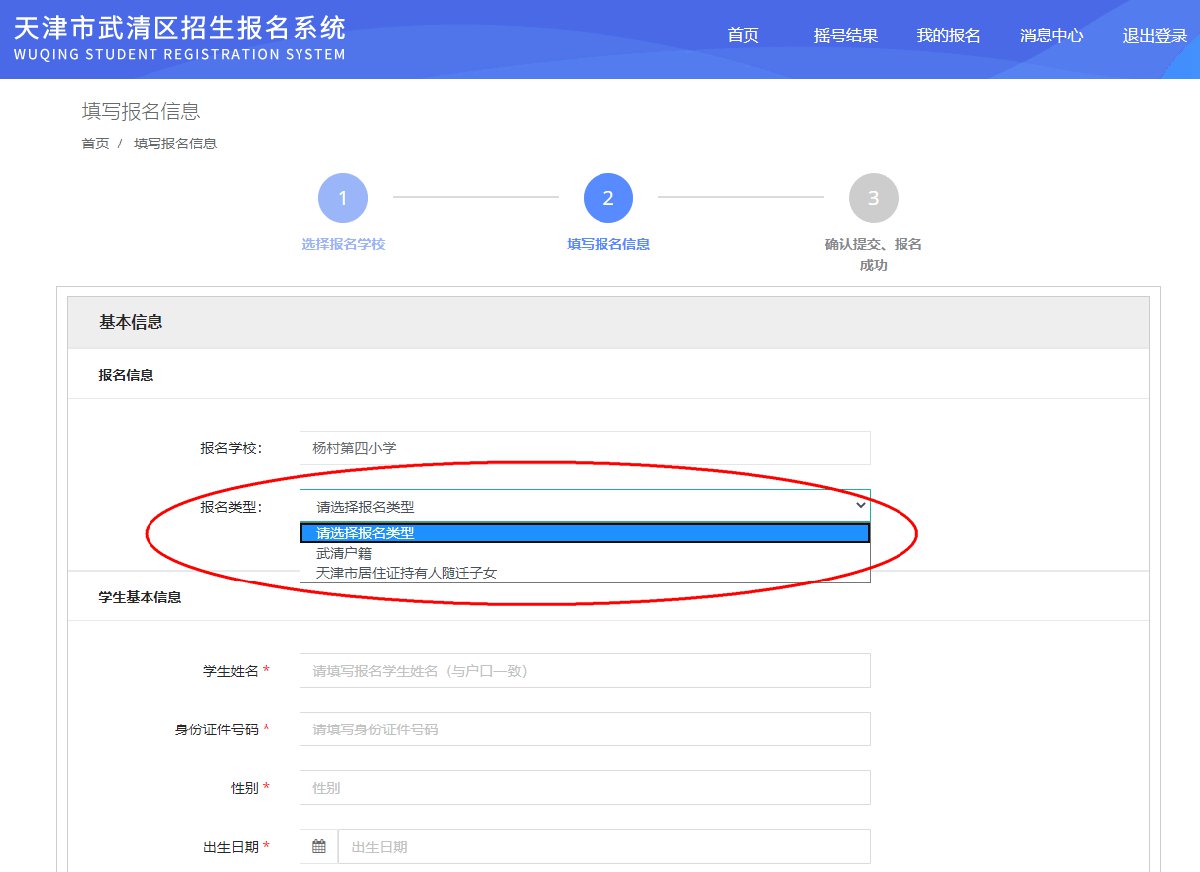
Task: Click step 3 circle 确认提交
Action: (873, 198)
